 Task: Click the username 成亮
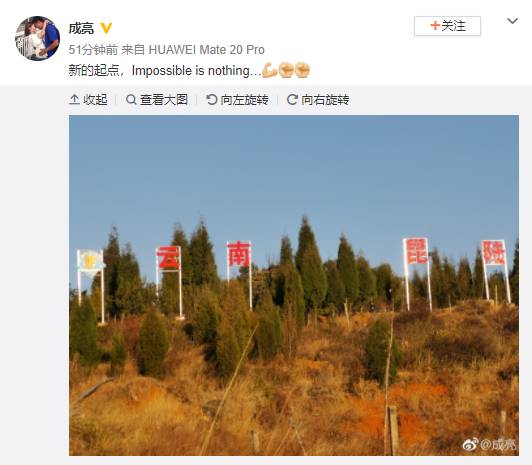pyautogui.click(x=81, y=28)
